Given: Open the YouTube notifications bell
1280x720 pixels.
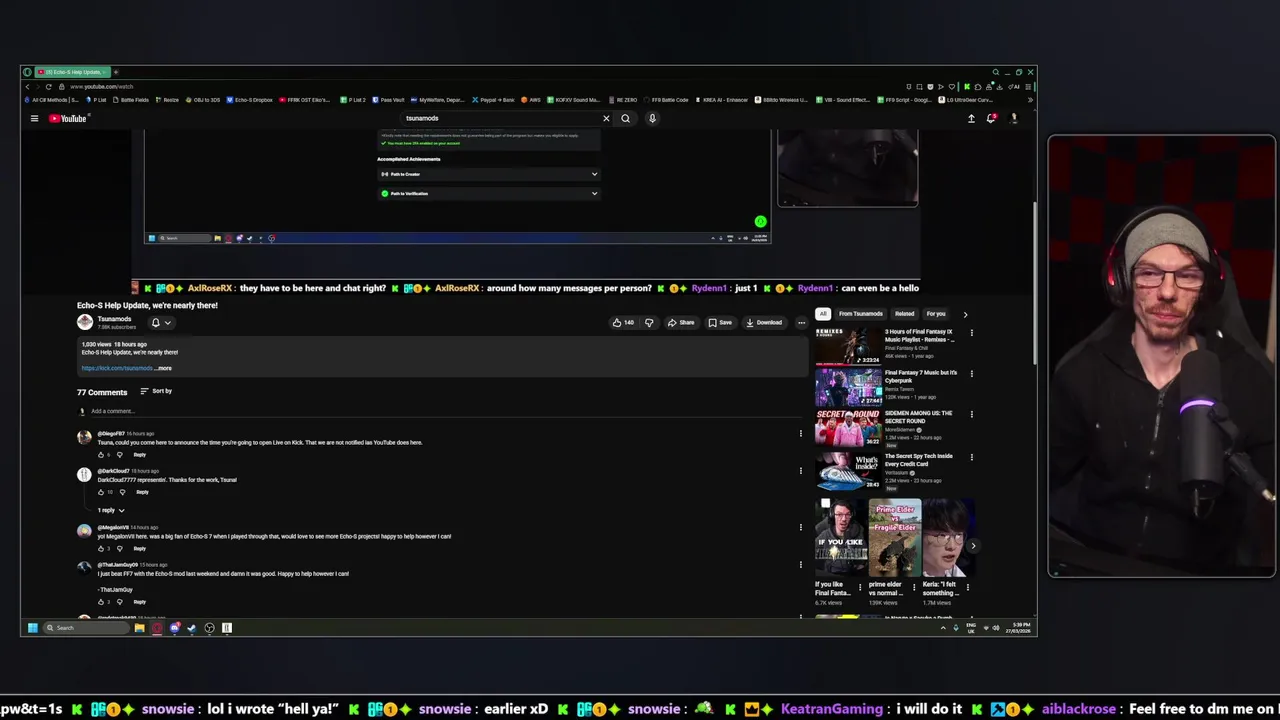Looking at the screenshot, I should (x=991, y=118).
